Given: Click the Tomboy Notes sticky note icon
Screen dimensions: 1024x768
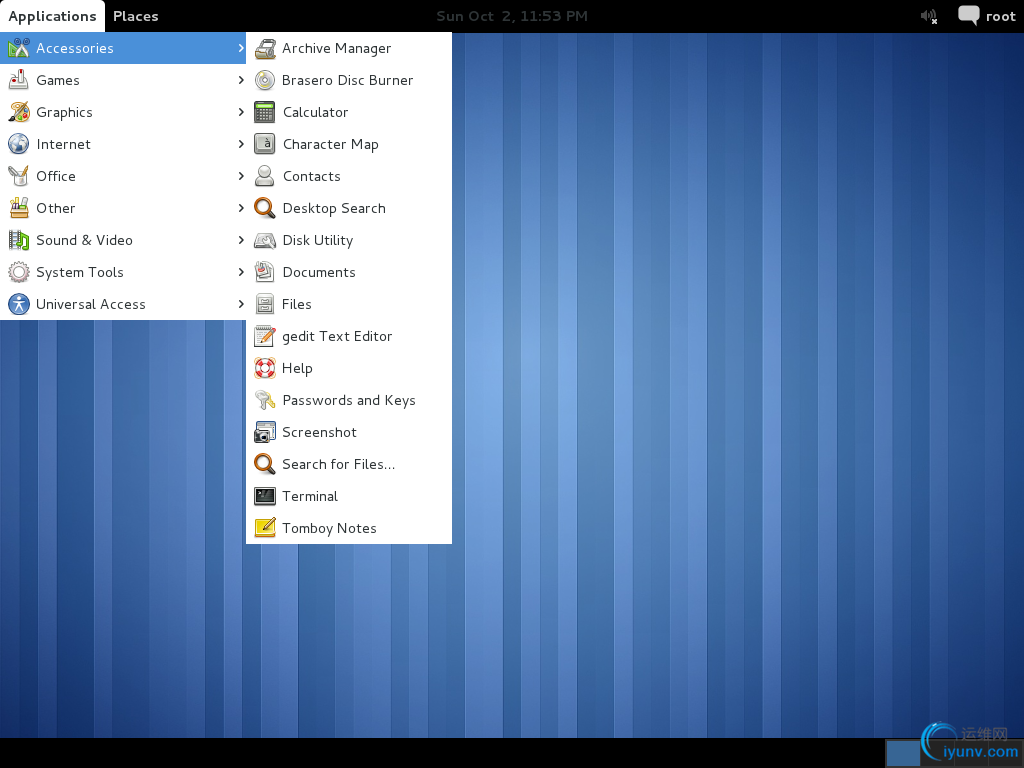Looking at the screenshot, I should tap(264, 528).
